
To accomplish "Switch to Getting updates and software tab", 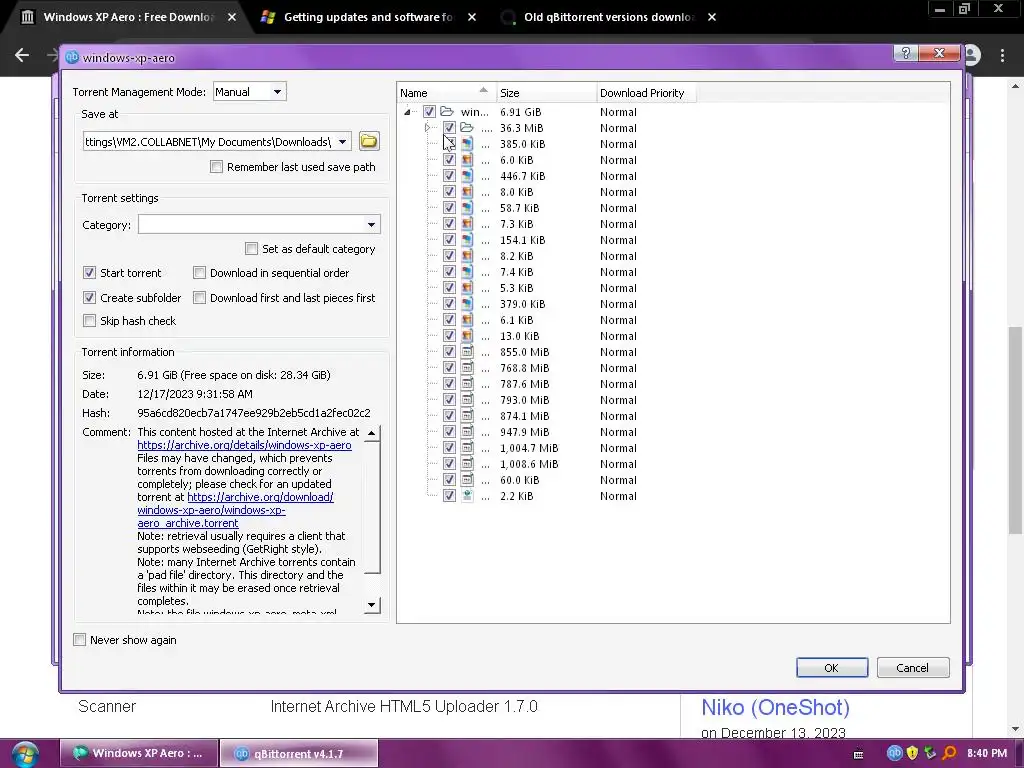I will [368, 17].
